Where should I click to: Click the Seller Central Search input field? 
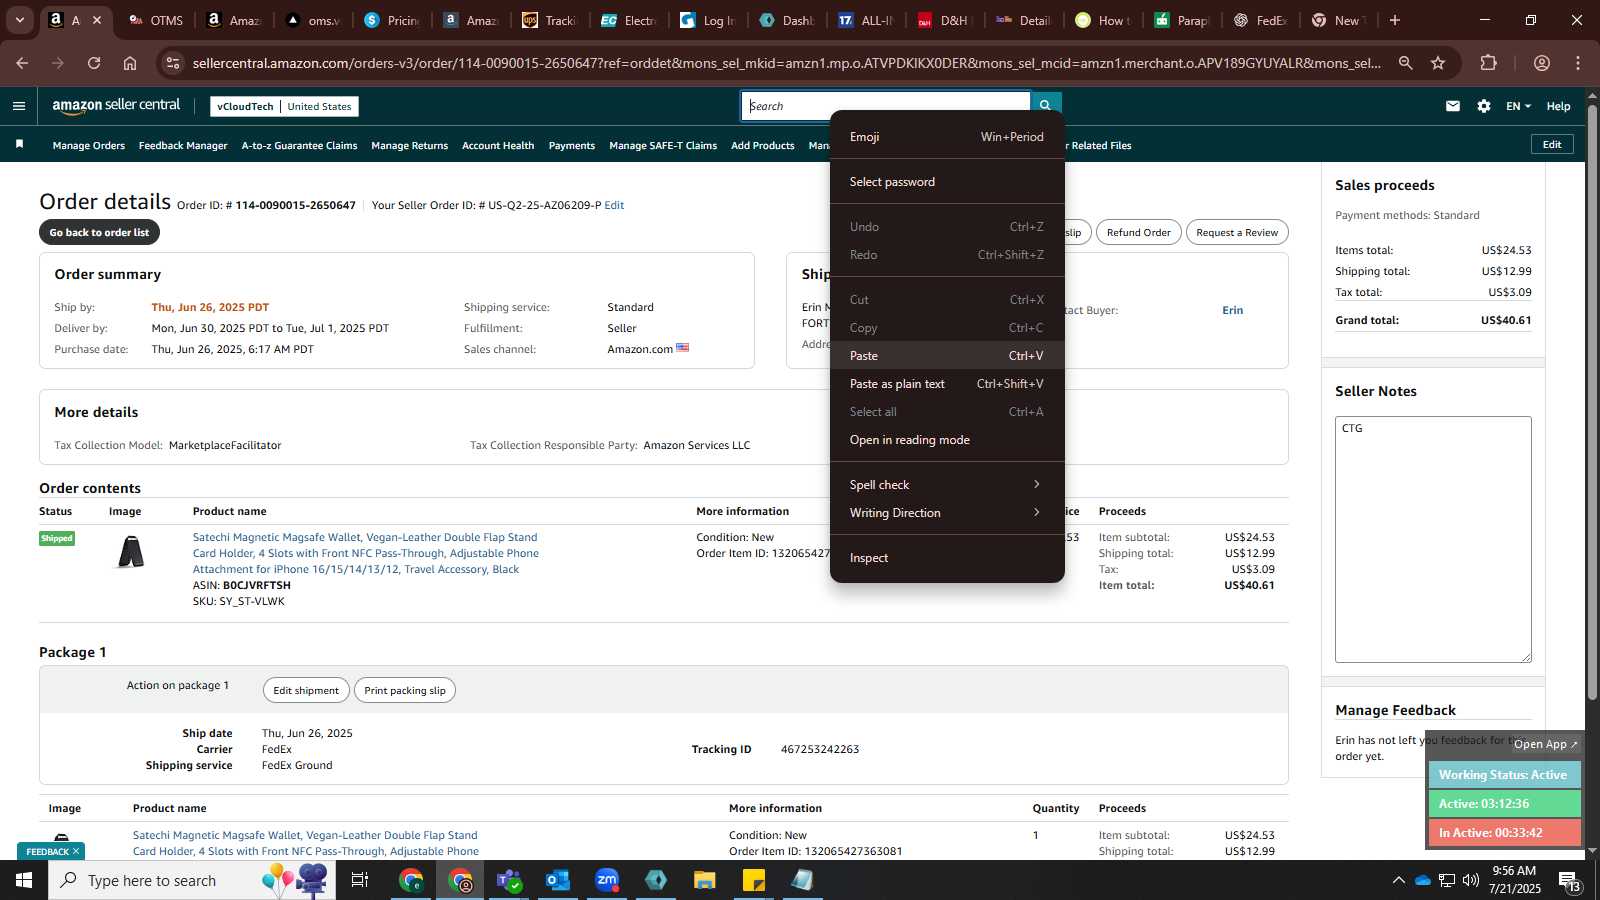[x=886, y=106]
